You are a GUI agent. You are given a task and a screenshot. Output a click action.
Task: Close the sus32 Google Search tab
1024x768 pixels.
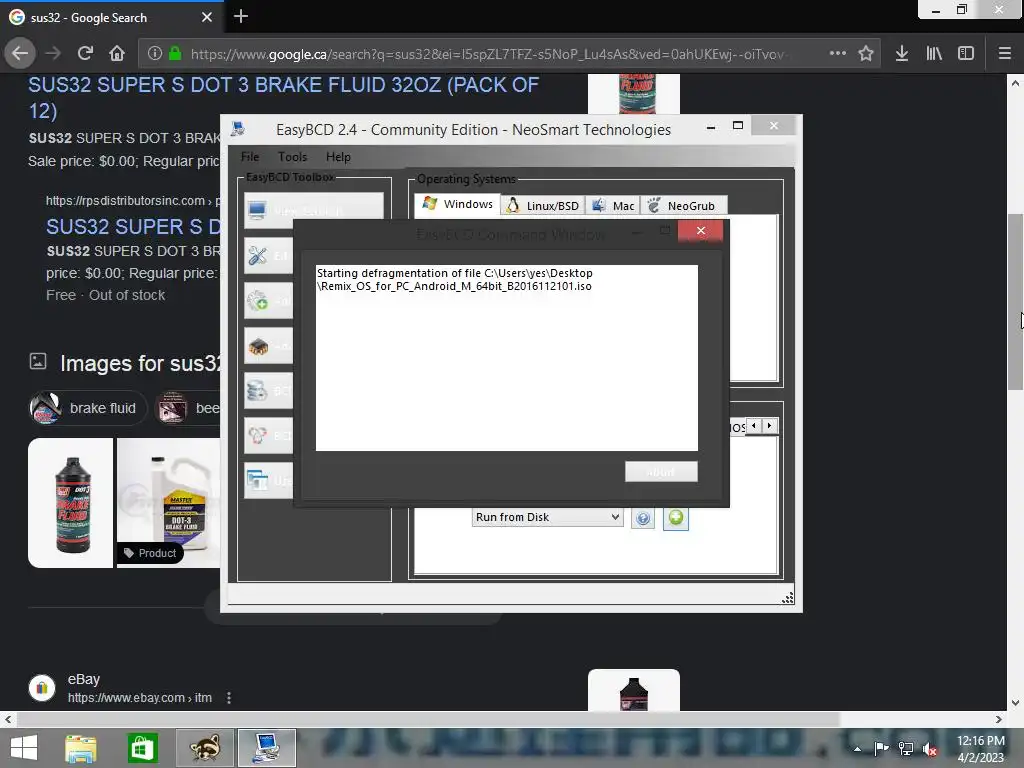207,18
